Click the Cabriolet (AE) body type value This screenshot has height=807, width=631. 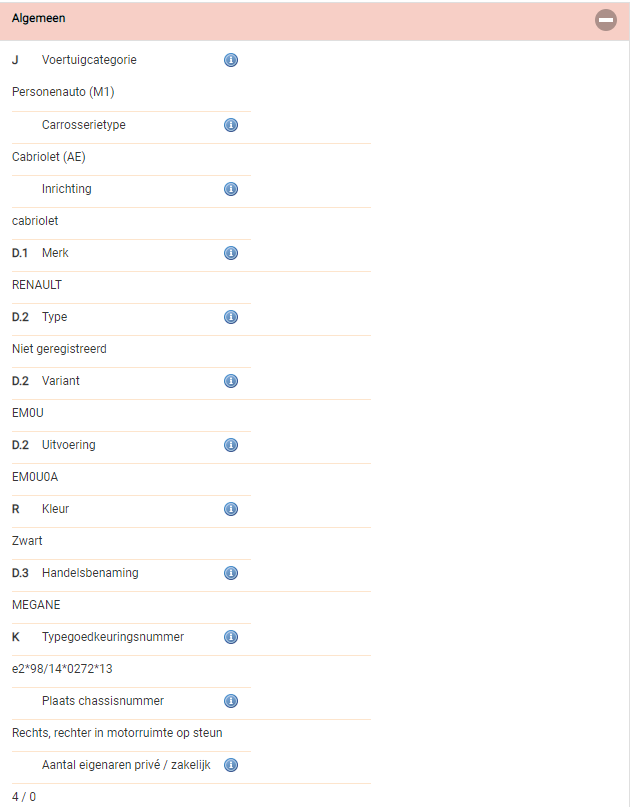[49, 157]
